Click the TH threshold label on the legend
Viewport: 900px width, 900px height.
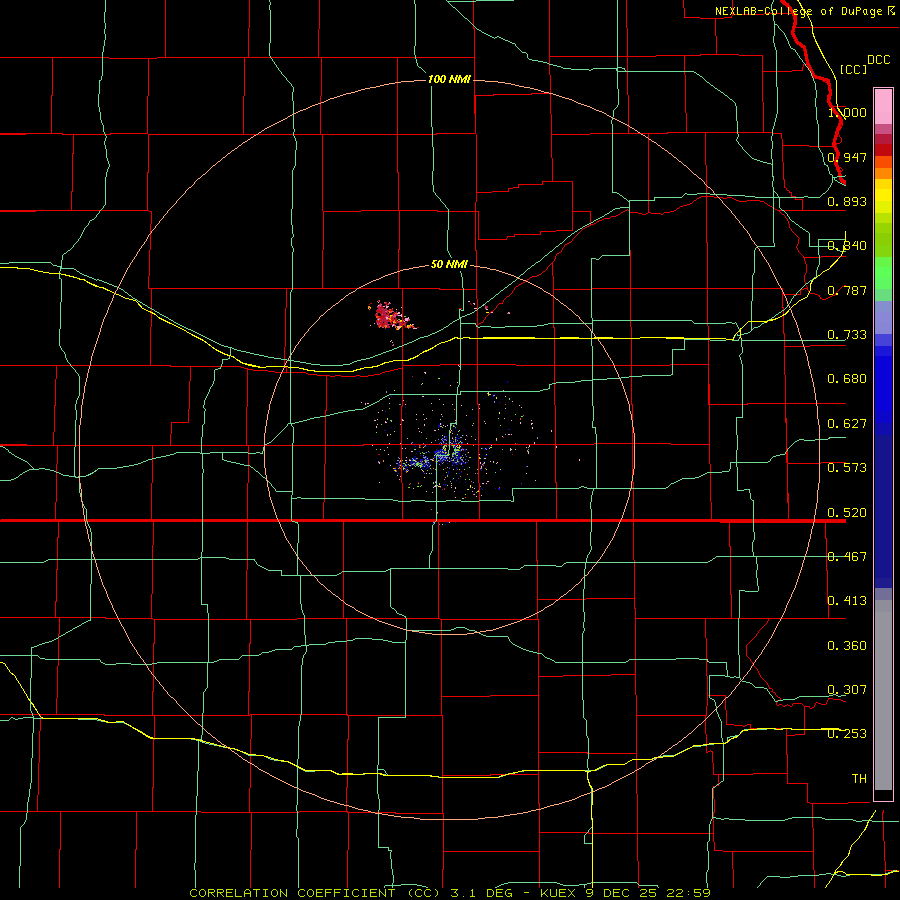859,779
